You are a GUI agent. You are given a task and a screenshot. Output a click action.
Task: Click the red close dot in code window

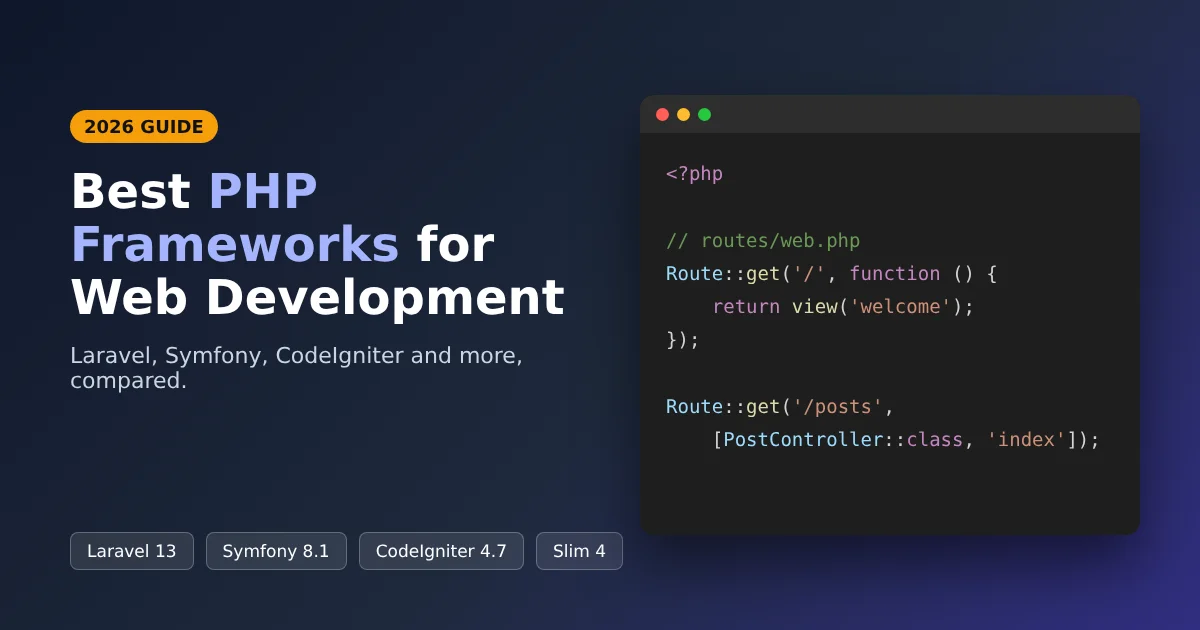(x=662, y=114)
